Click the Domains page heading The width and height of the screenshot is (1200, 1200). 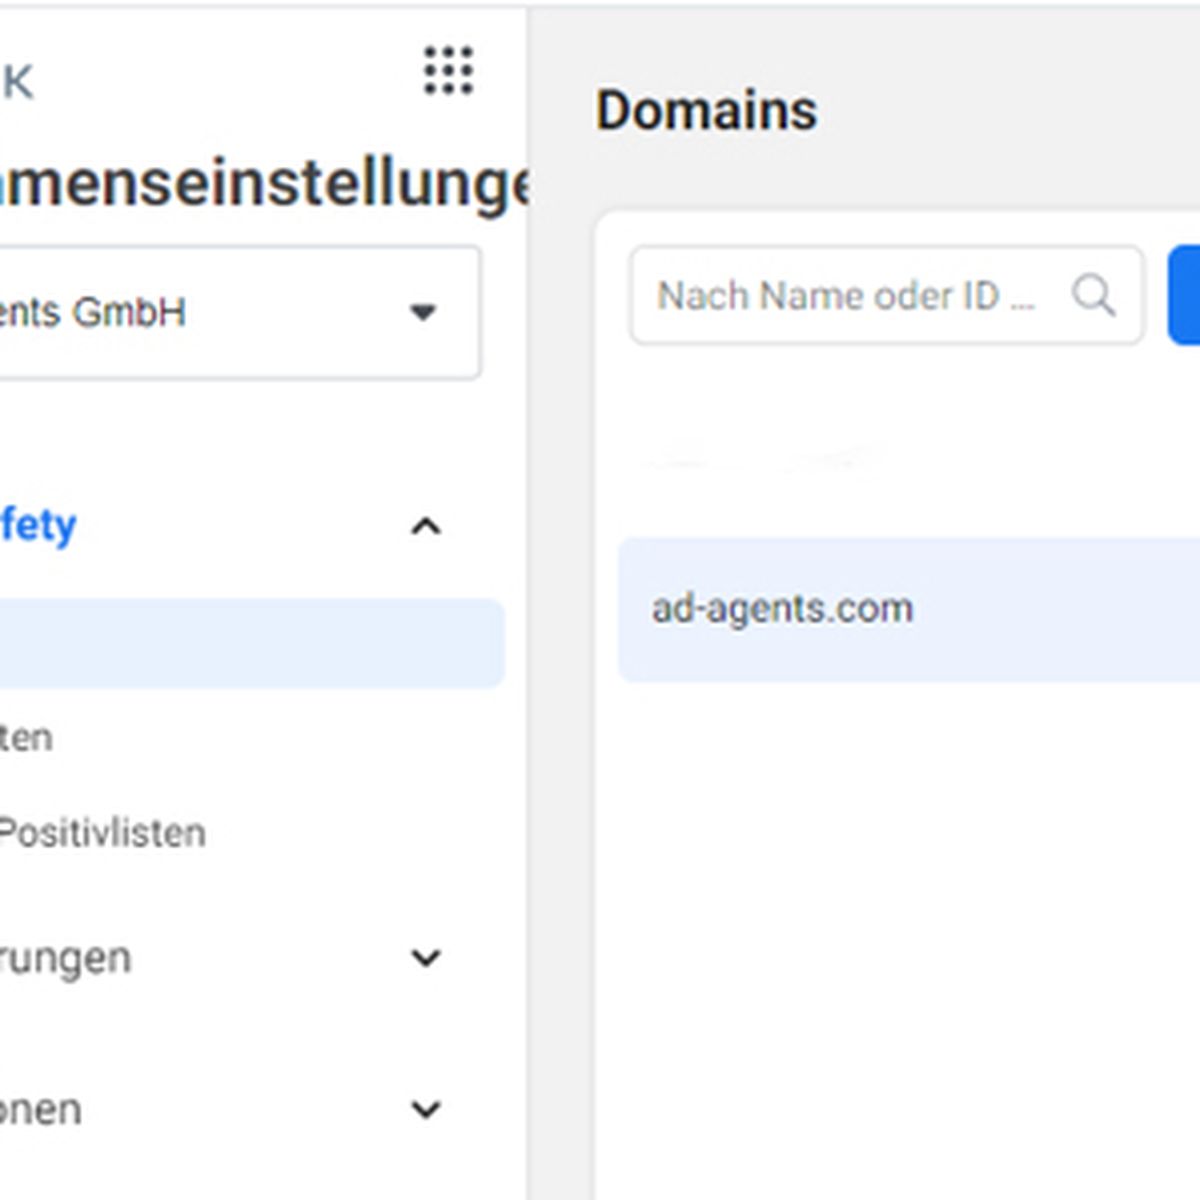click(706, 110)
